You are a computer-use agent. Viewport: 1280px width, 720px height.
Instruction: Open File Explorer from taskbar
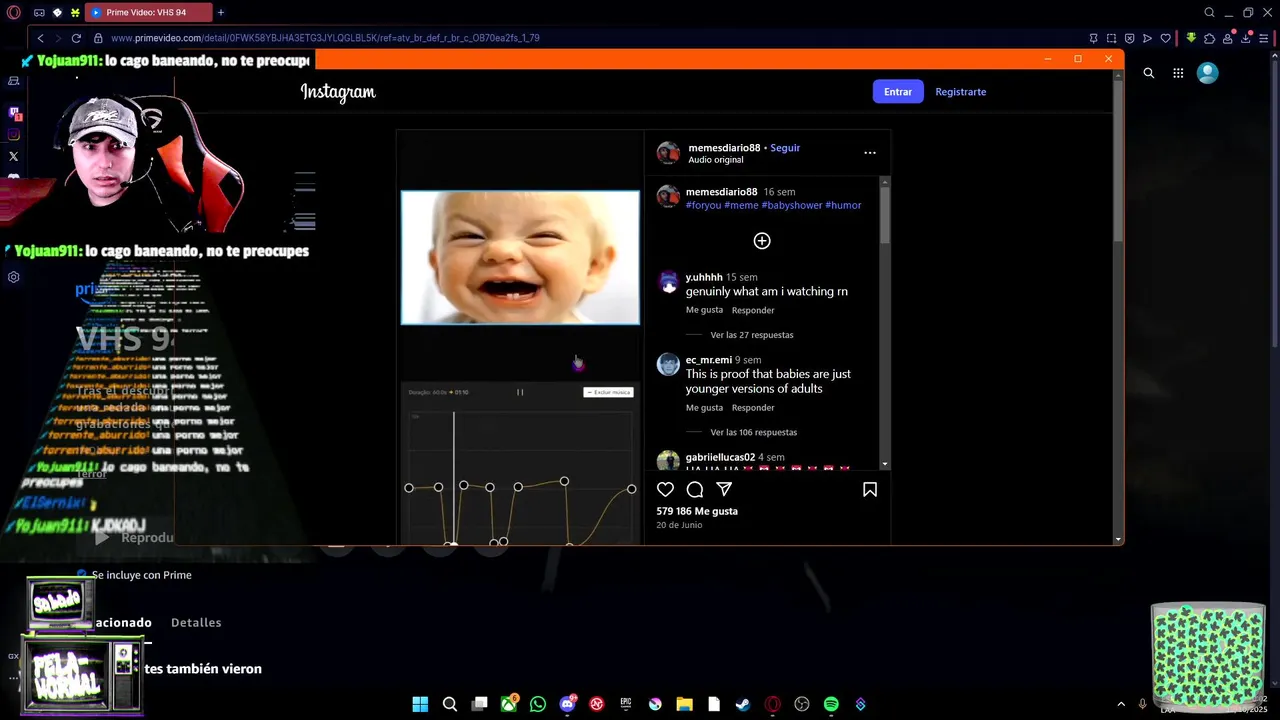(684, 704)
